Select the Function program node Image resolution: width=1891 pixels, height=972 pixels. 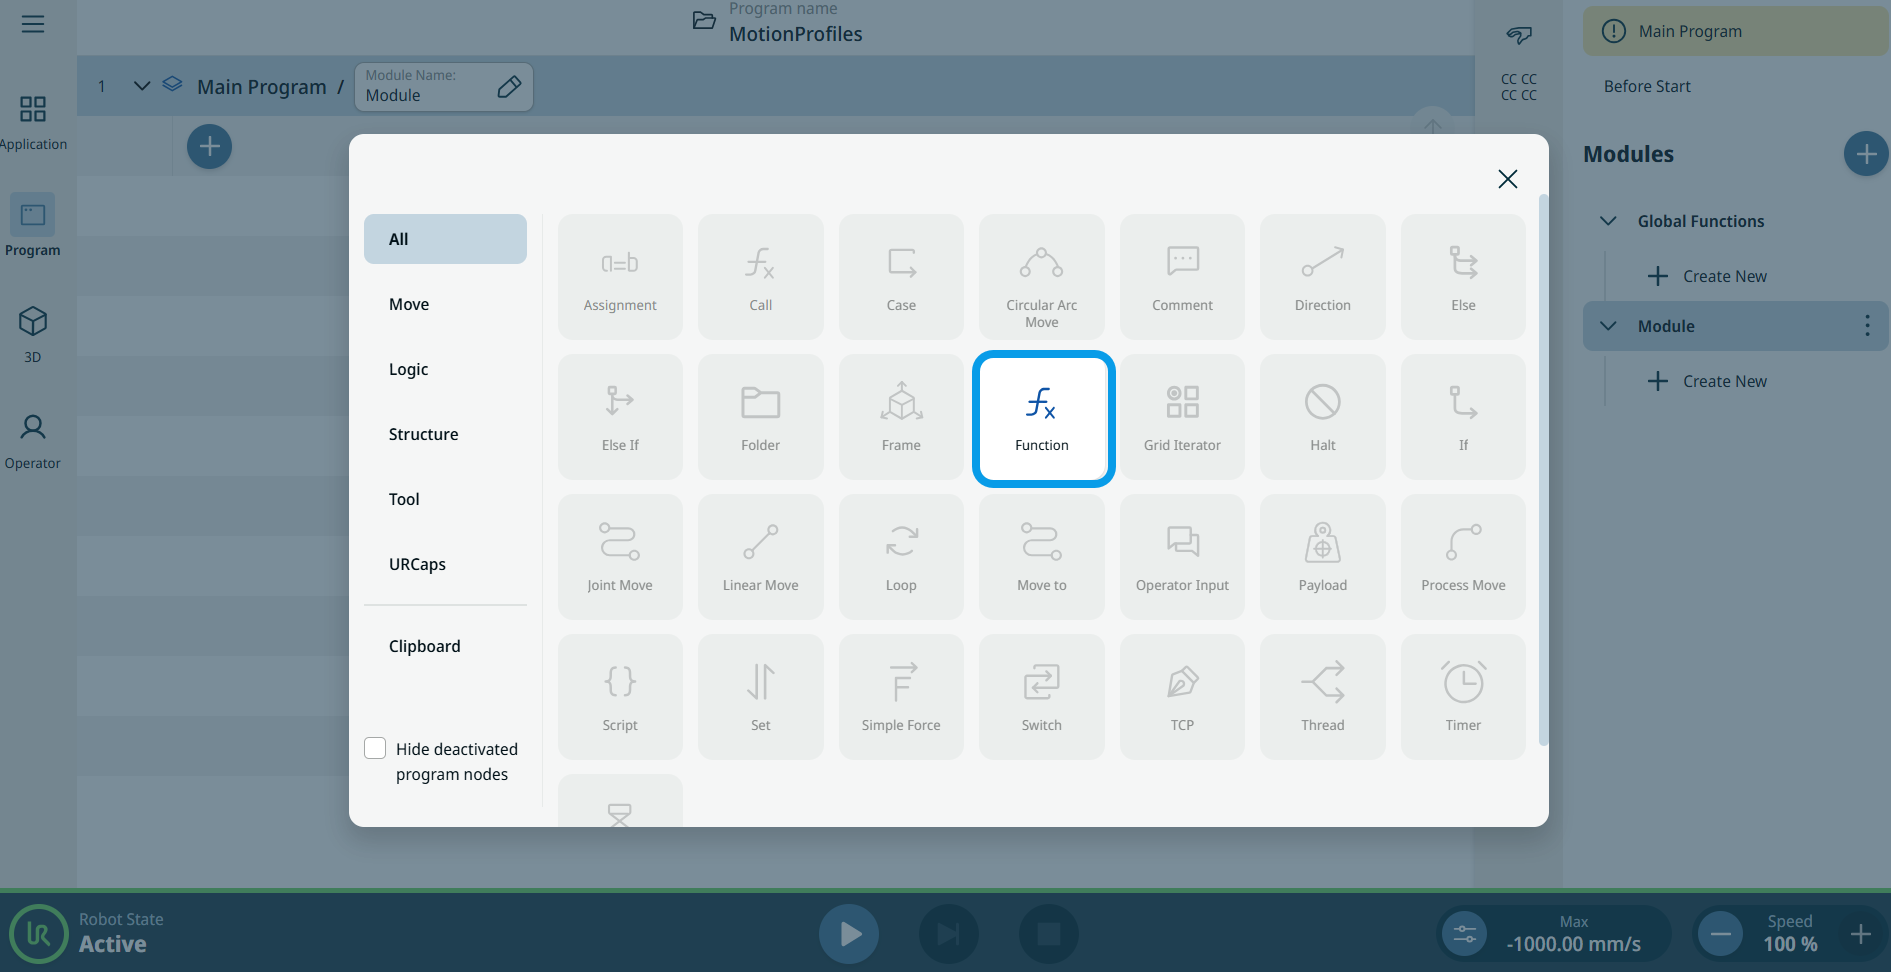(x=1042, y=418)
